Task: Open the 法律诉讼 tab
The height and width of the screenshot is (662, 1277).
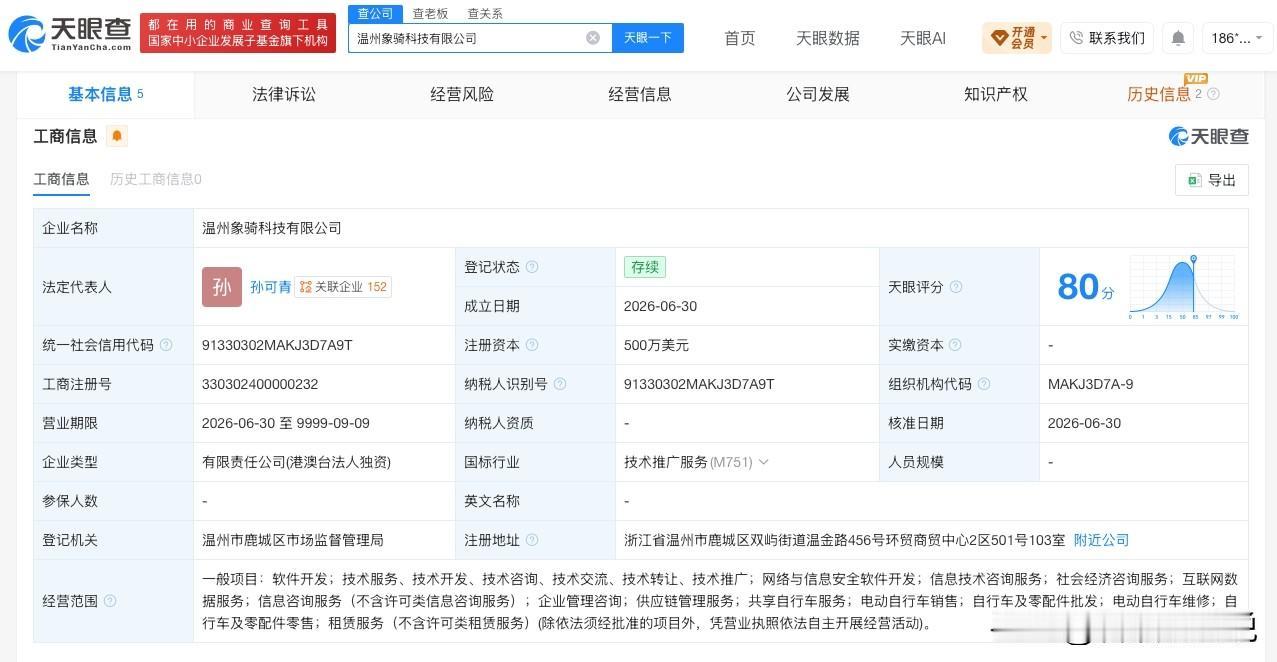Action: 284,94
